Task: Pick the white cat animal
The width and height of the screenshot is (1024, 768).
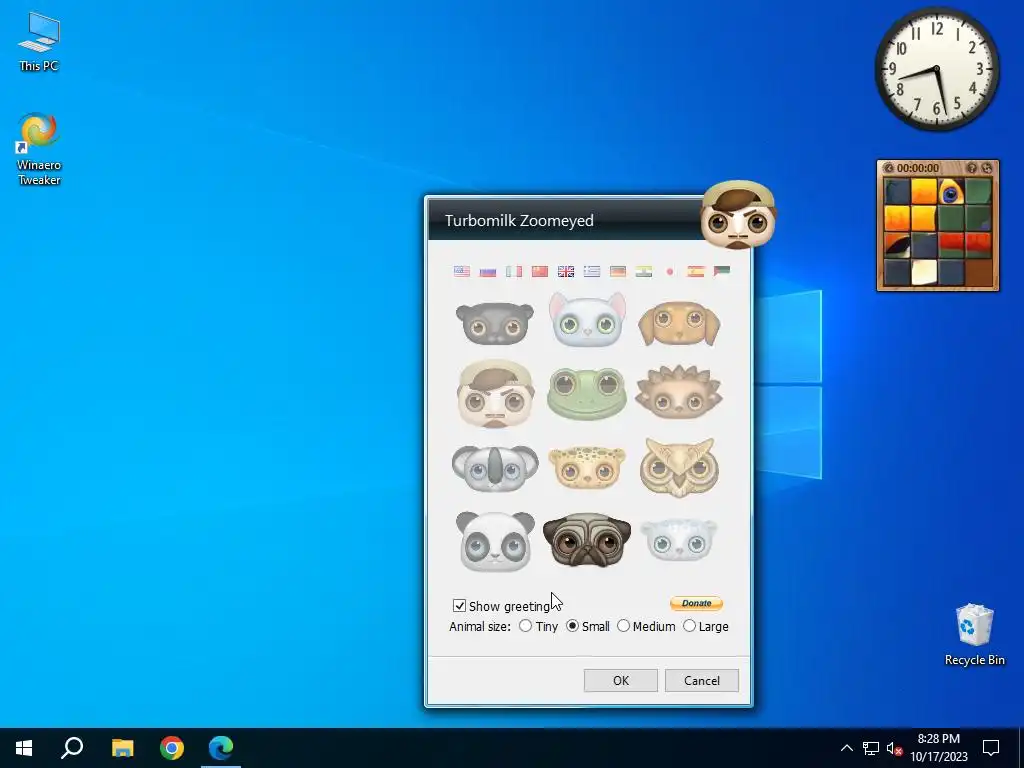Action: pyautogui.click(x=587, y=319)
